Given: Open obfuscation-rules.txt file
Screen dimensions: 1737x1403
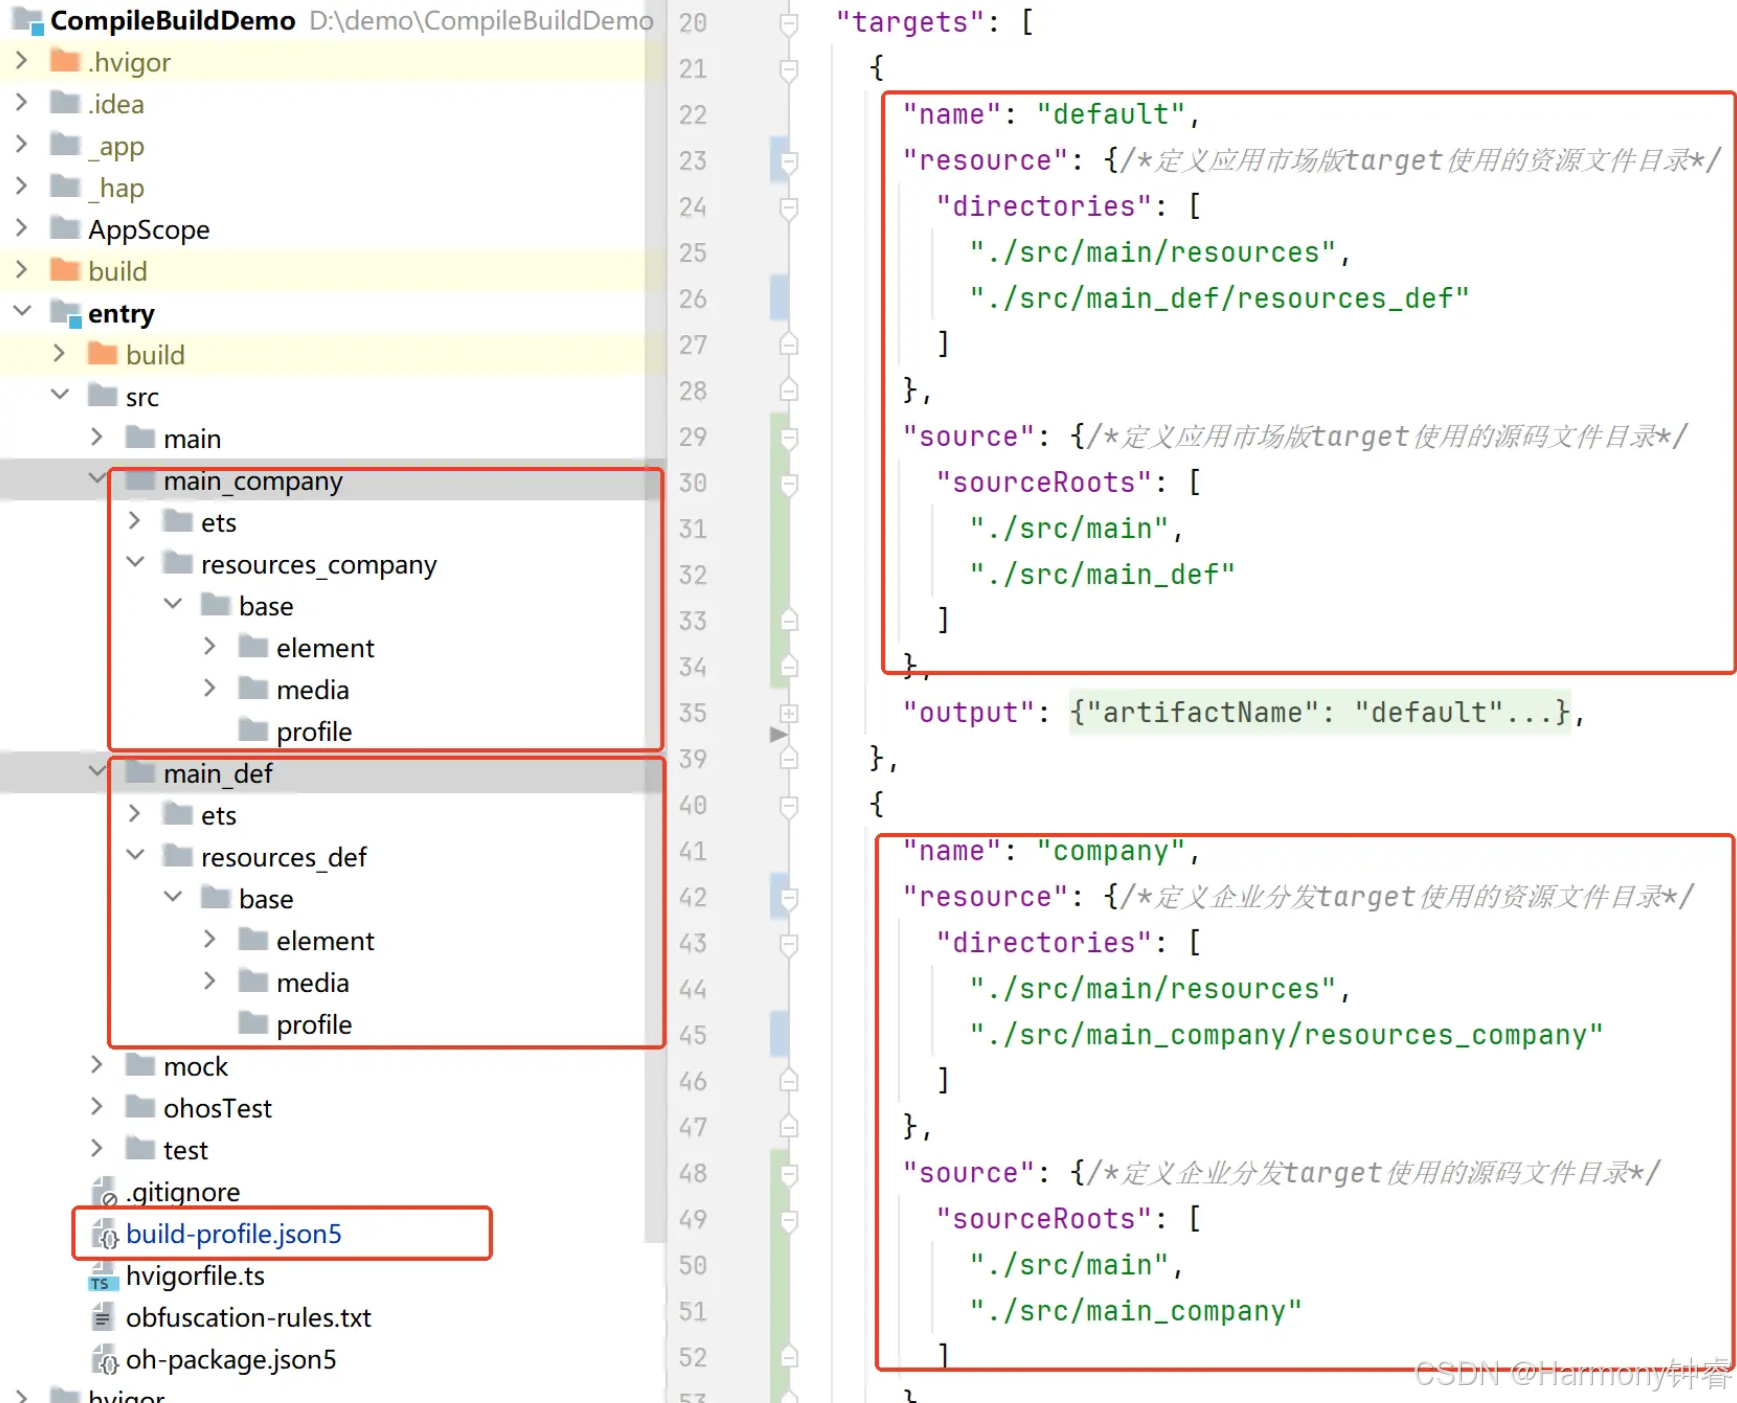Looking at the screenshot, I should pos(249,1317).
